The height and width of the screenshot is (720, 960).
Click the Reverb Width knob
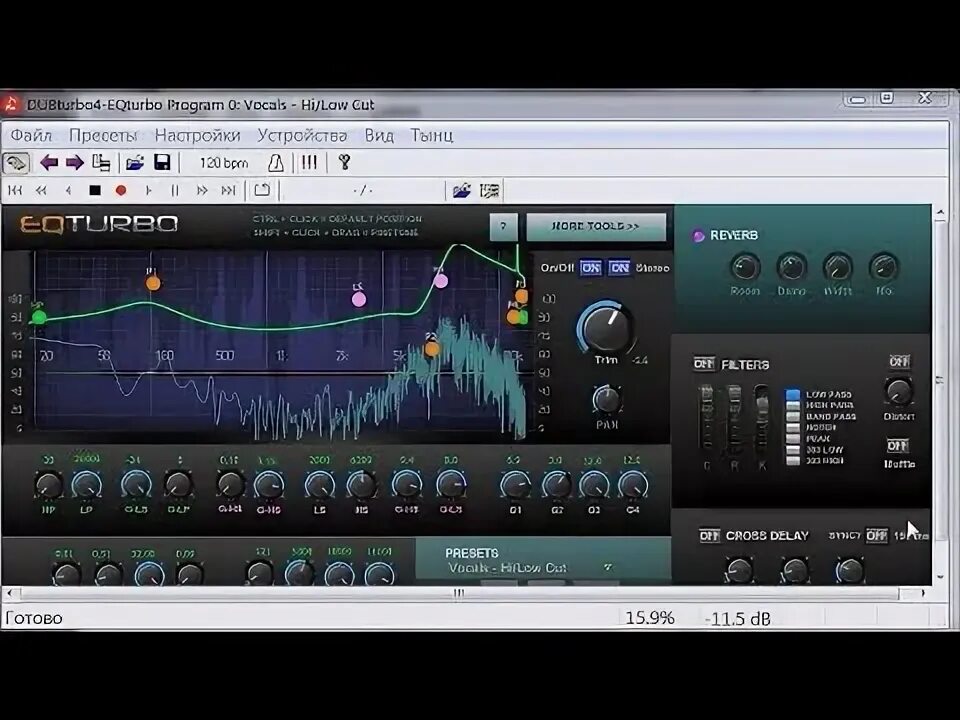click(838, 267)
